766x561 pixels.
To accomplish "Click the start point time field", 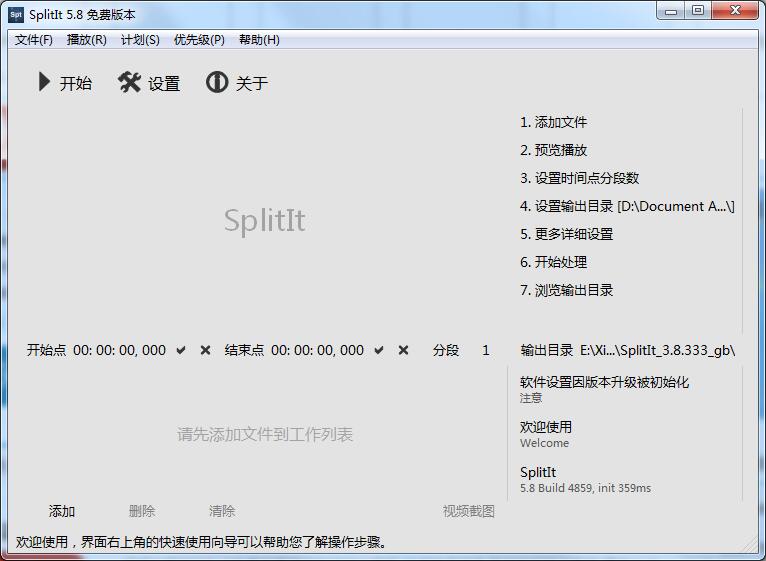I will click(x=119, y=350).
